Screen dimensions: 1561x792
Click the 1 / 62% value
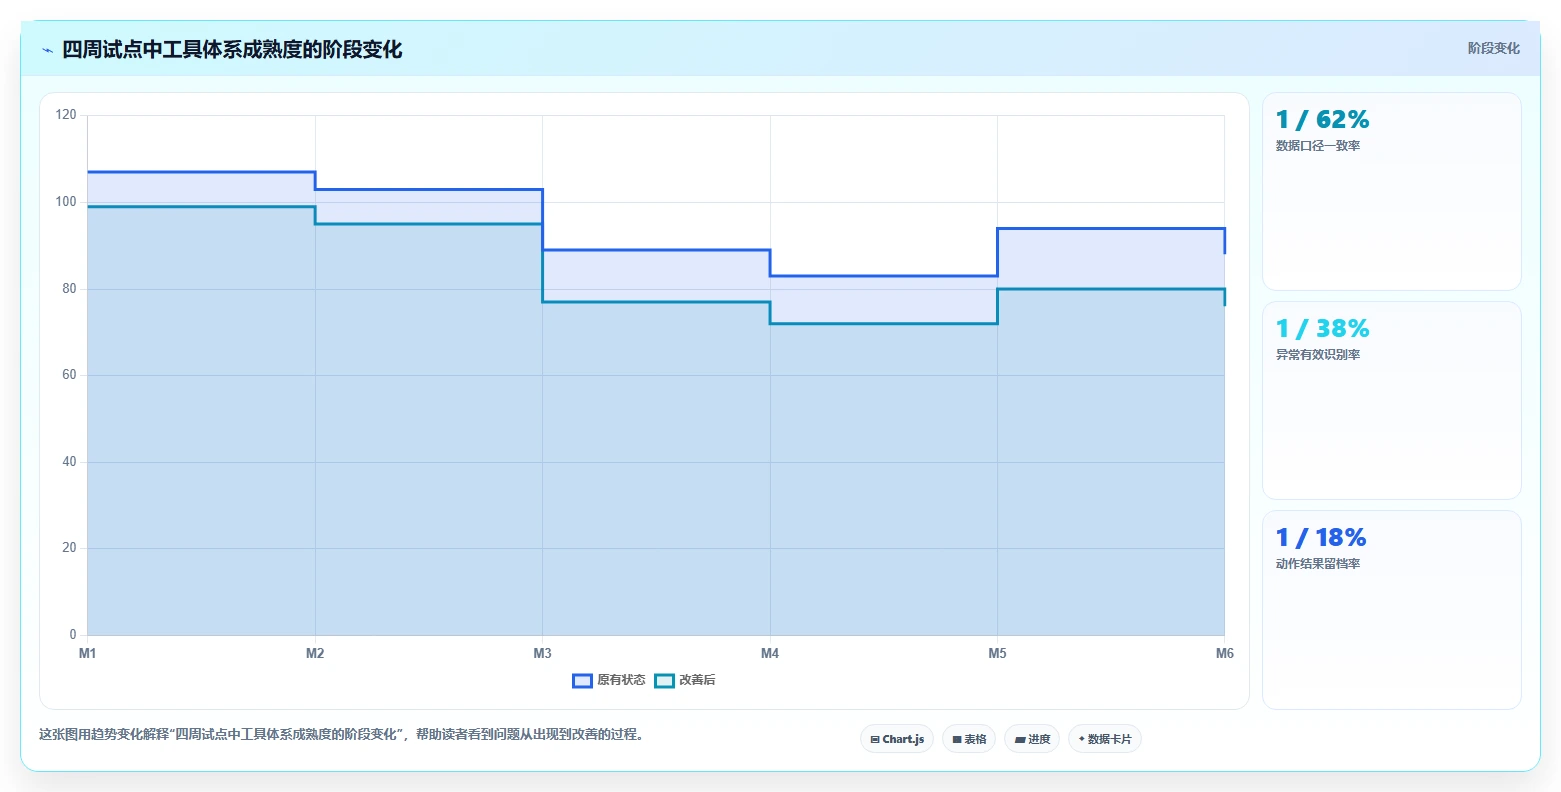tap(1322, 120)
